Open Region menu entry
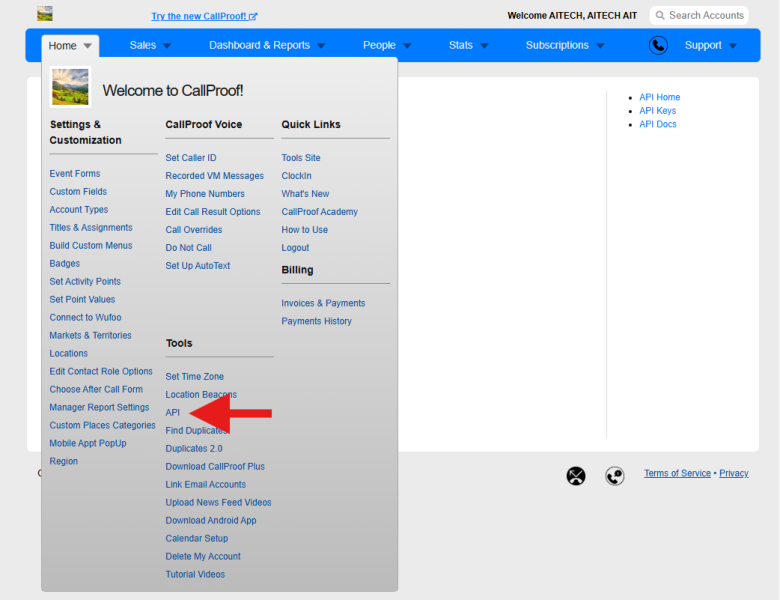Screen dimensions: 780x600 click(x=63, y=461)
